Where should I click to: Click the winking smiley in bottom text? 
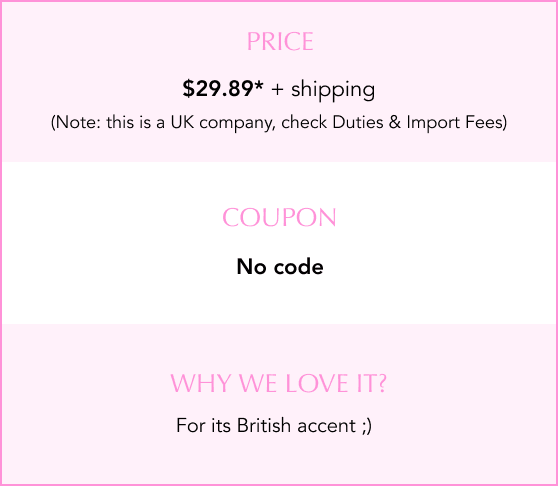pyautogui.click(x=367, y=427)
